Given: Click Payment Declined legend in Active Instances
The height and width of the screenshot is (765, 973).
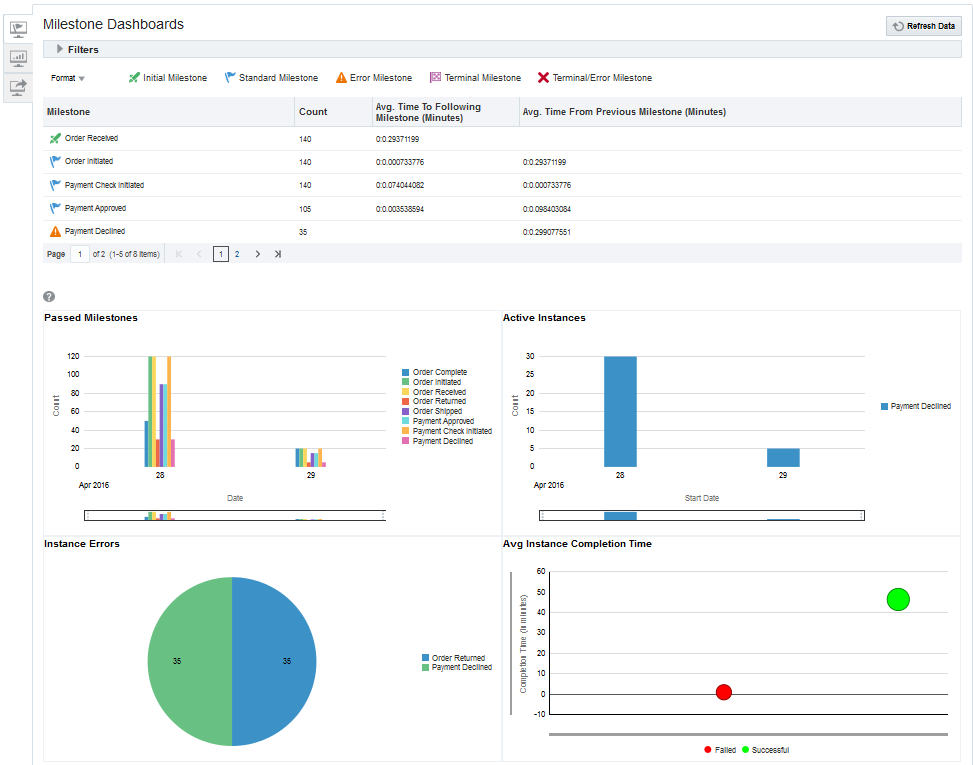Looking at the screenshot, I should pos(916,406).
